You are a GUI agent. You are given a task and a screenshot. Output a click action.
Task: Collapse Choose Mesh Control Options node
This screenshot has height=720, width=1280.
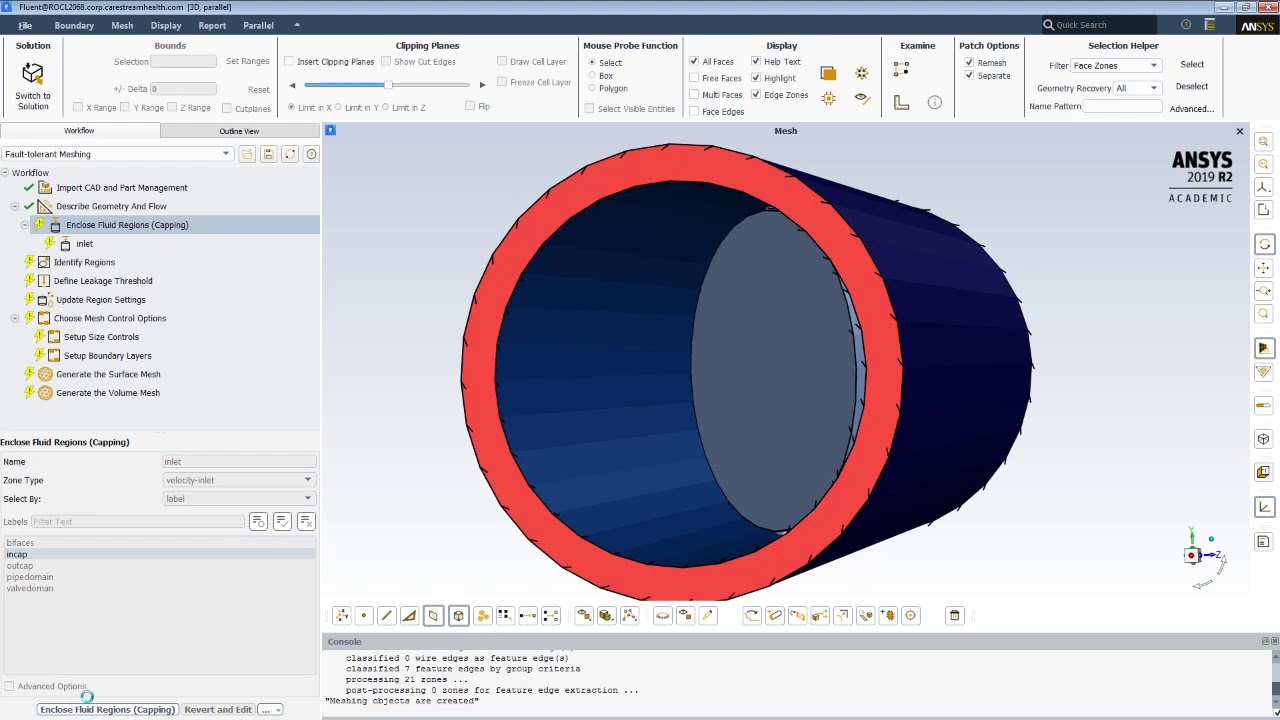coord(15,318)
